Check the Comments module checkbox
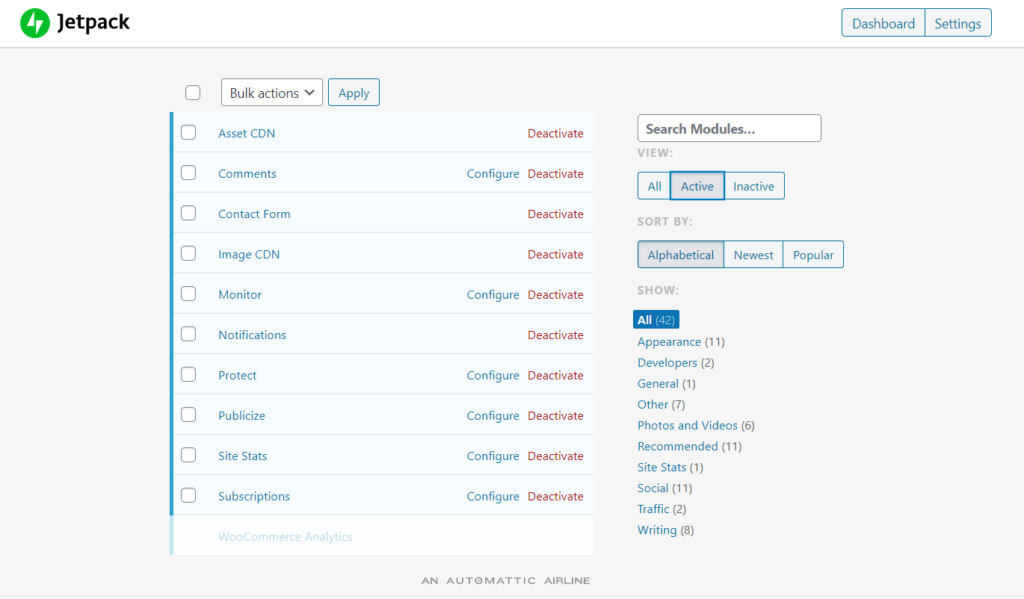Image resolution: width=1024 pixels, height=599 pixels. pos(189,173)
